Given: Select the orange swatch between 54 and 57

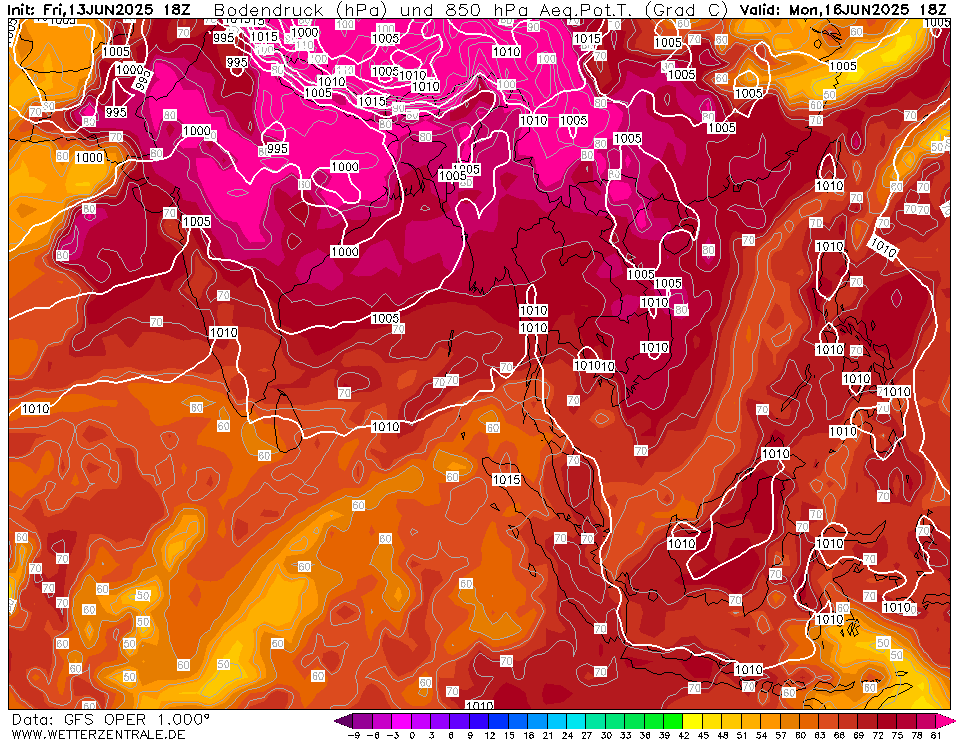Looking at the screenshot, I should coord(772,720).
